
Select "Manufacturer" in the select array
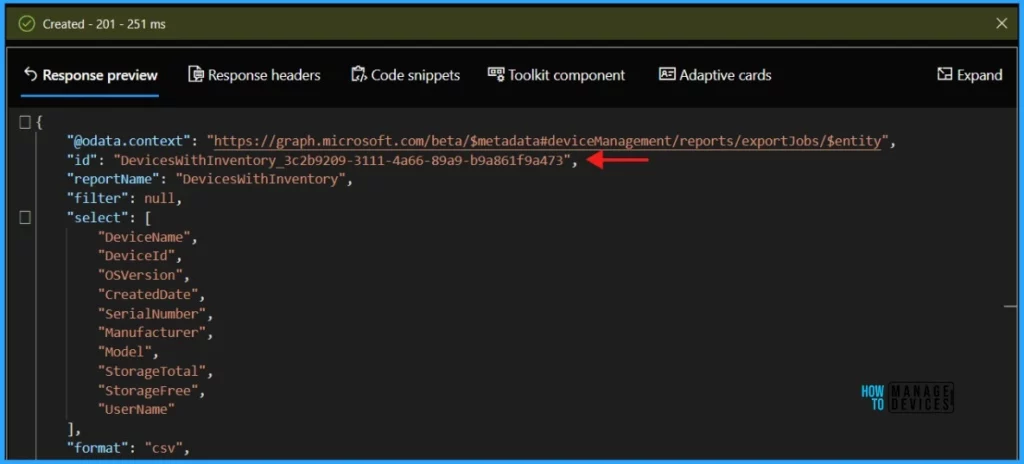click(x=152, y=333)
